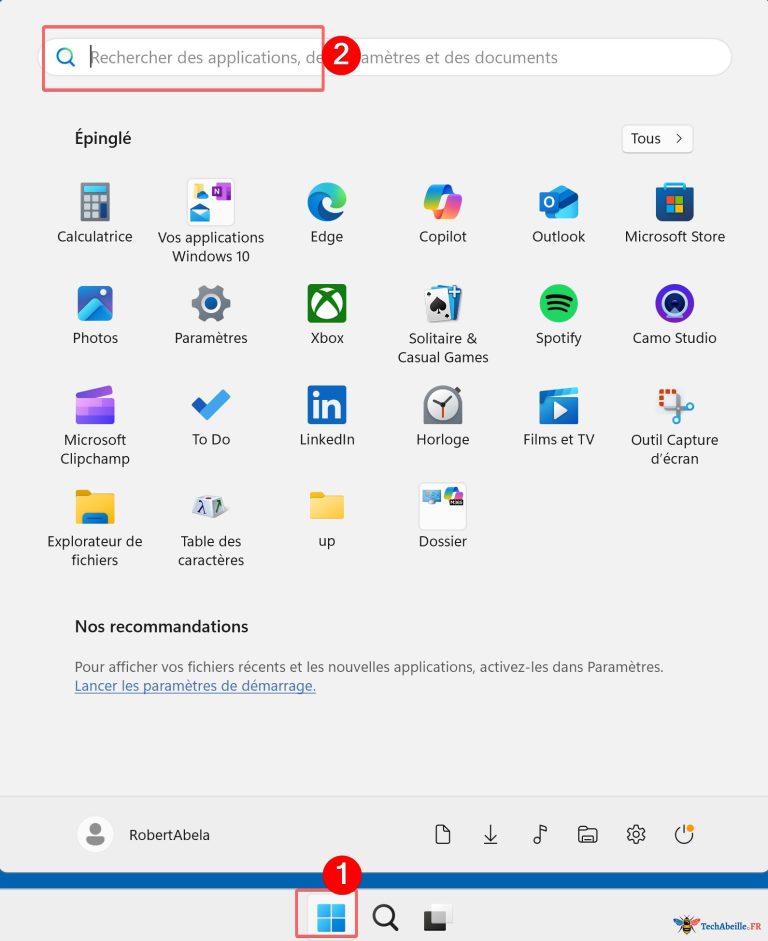Image resolution: width=768 pixels, height=941 pixels.
Task: Open the Photos app
Action: pyautogui.click(x=95, y=314)
